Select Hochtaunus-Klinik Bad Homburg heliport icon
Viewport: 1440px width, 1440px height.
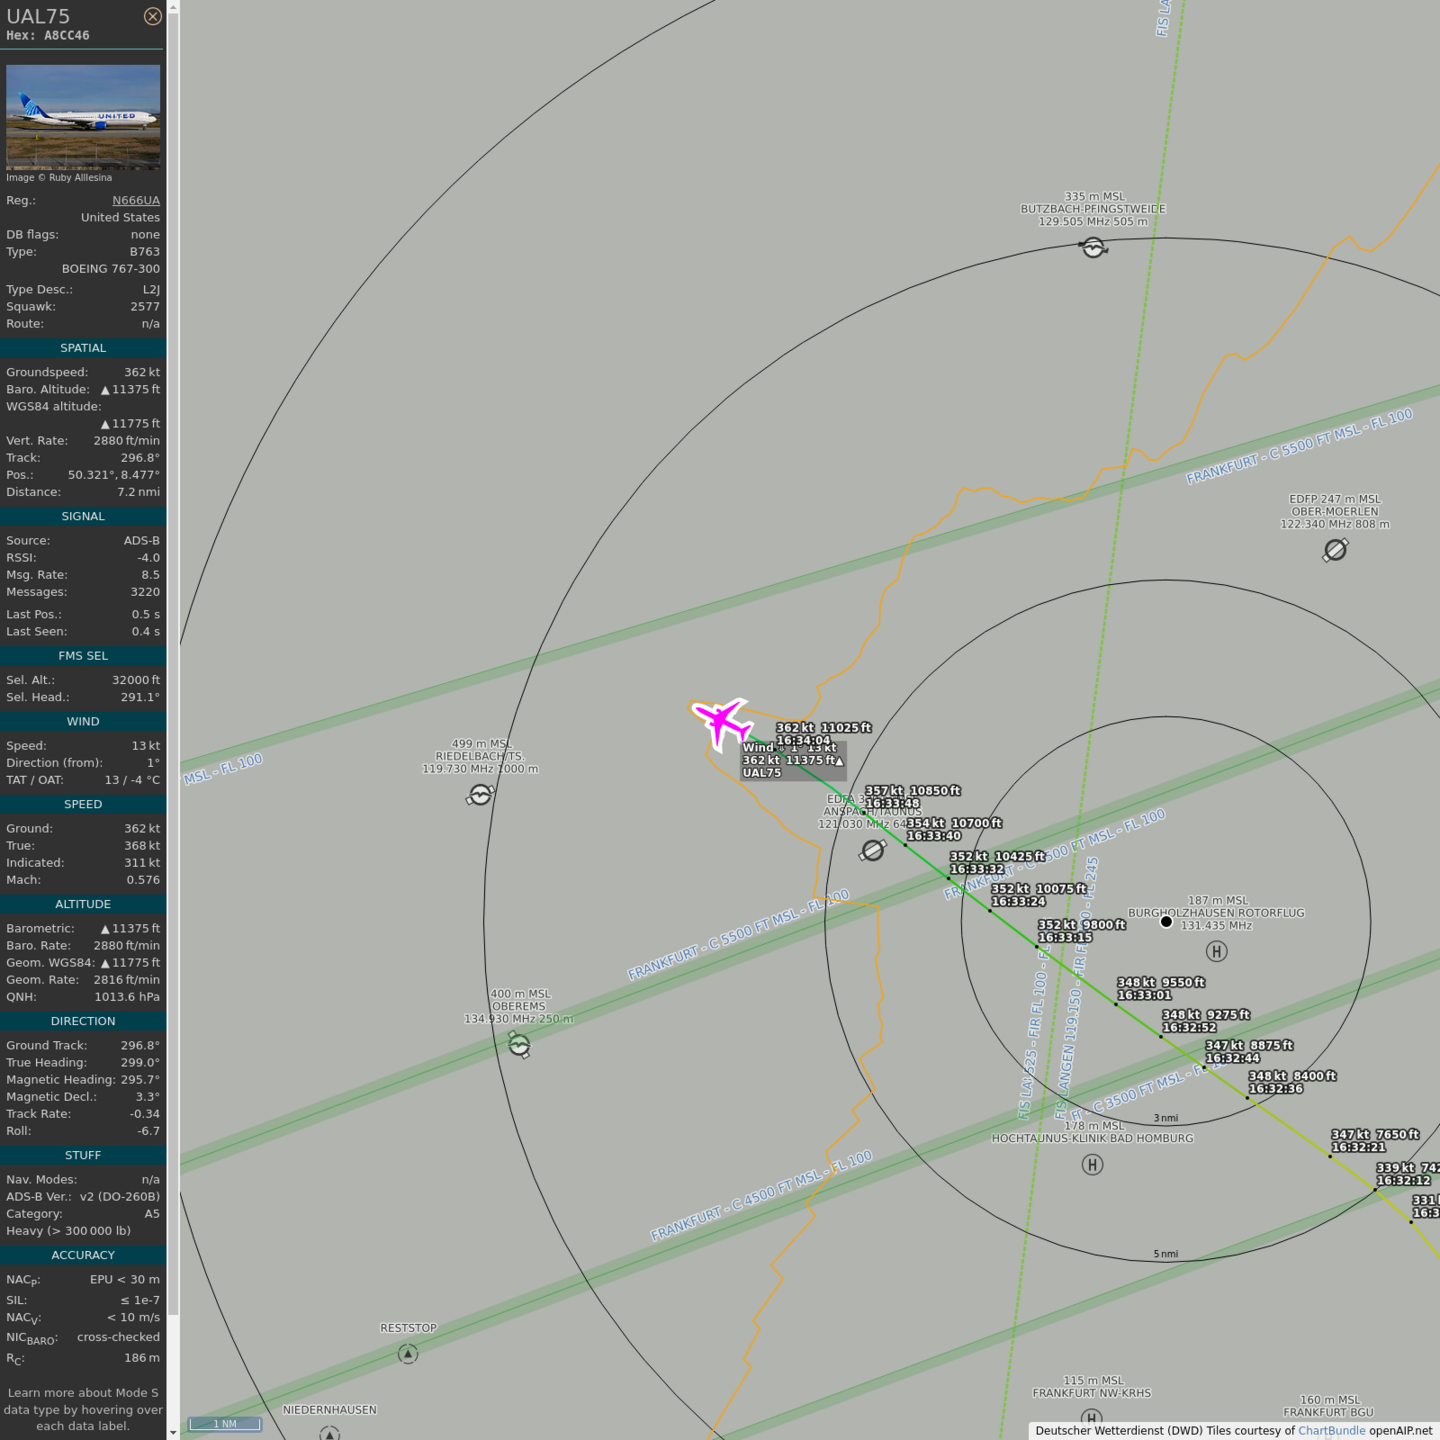1092,1164
